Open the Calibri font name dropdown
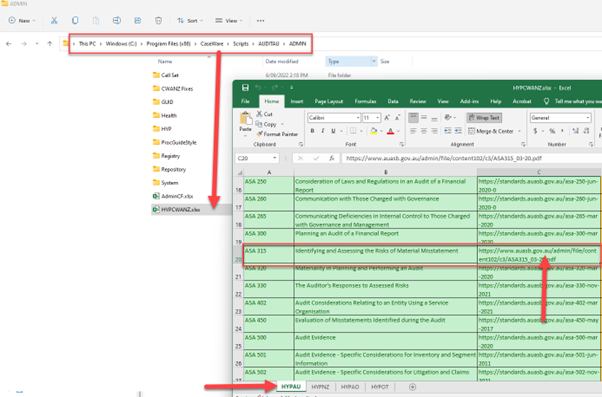 coord(358,117)
